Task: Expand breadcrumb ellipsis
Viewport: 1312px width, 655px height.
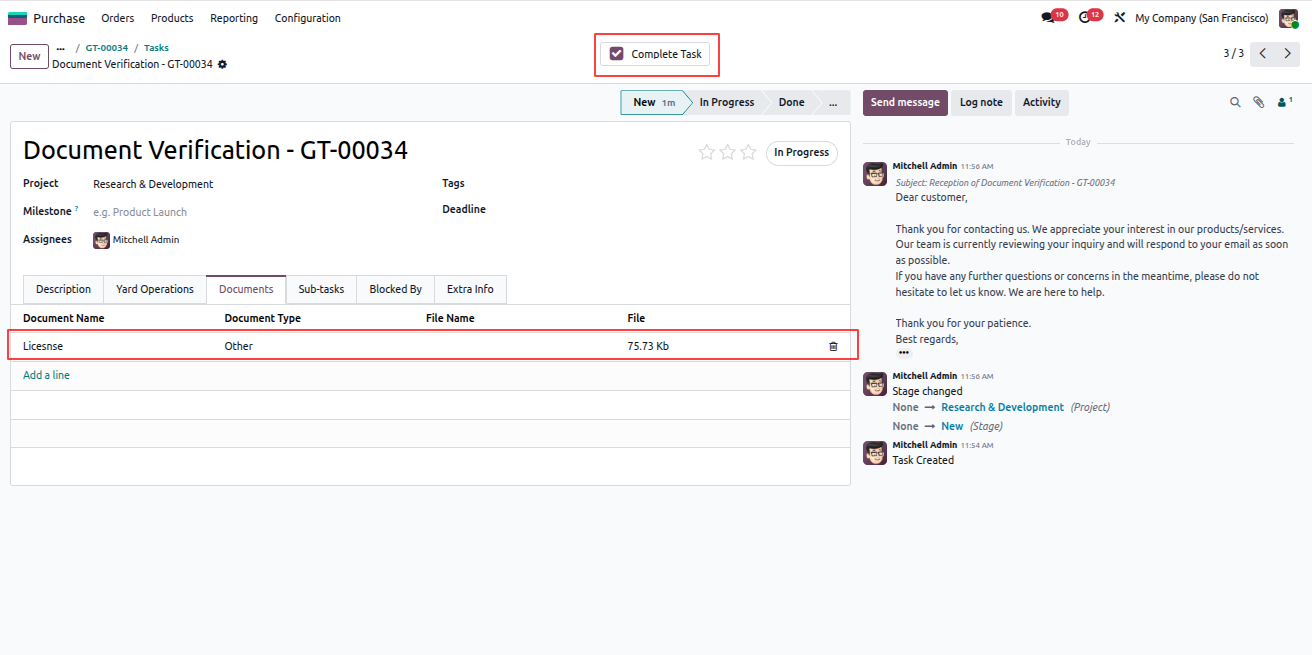Action: [60, 48]
